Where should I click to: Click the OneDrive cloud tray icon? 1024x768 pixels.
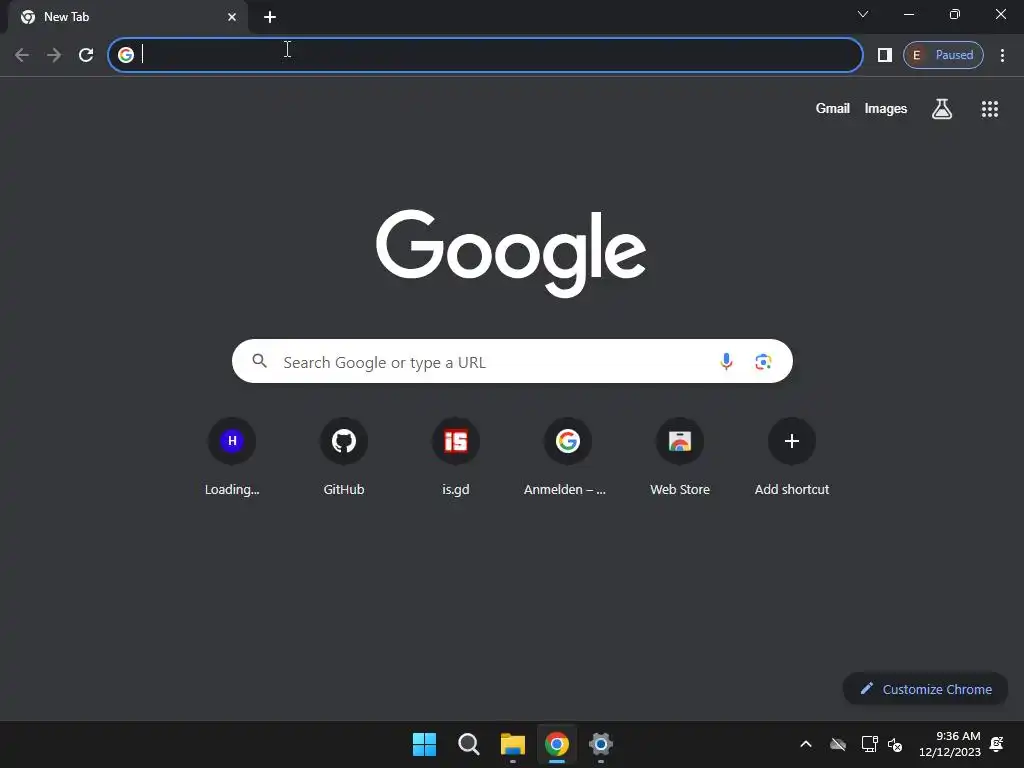pos(838,744)
